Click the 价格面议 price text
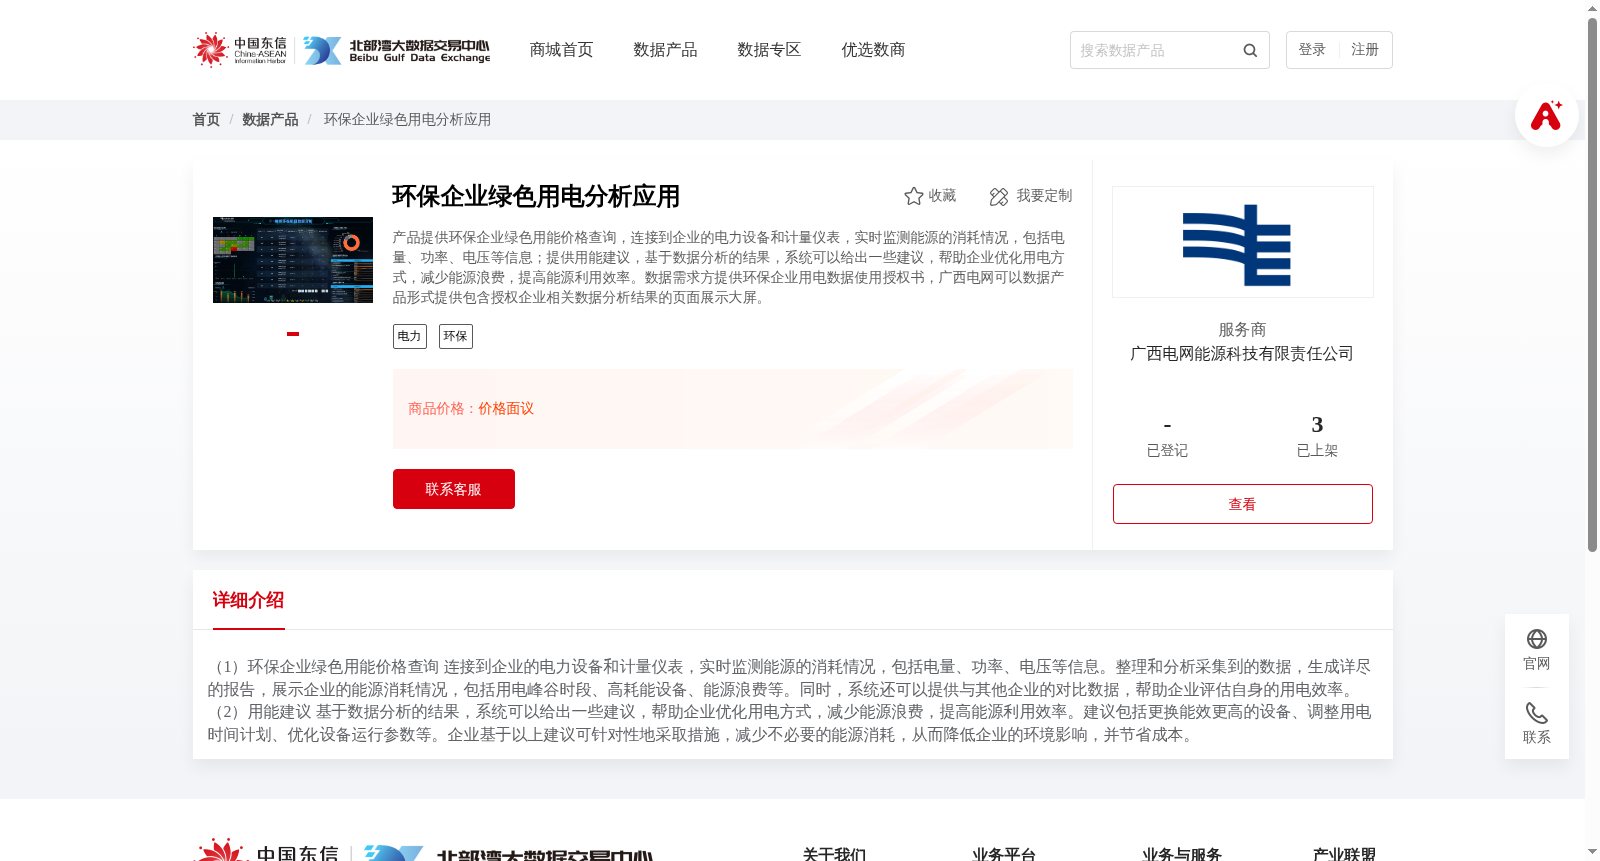1600x861 pixels. (x=506, y=409)
